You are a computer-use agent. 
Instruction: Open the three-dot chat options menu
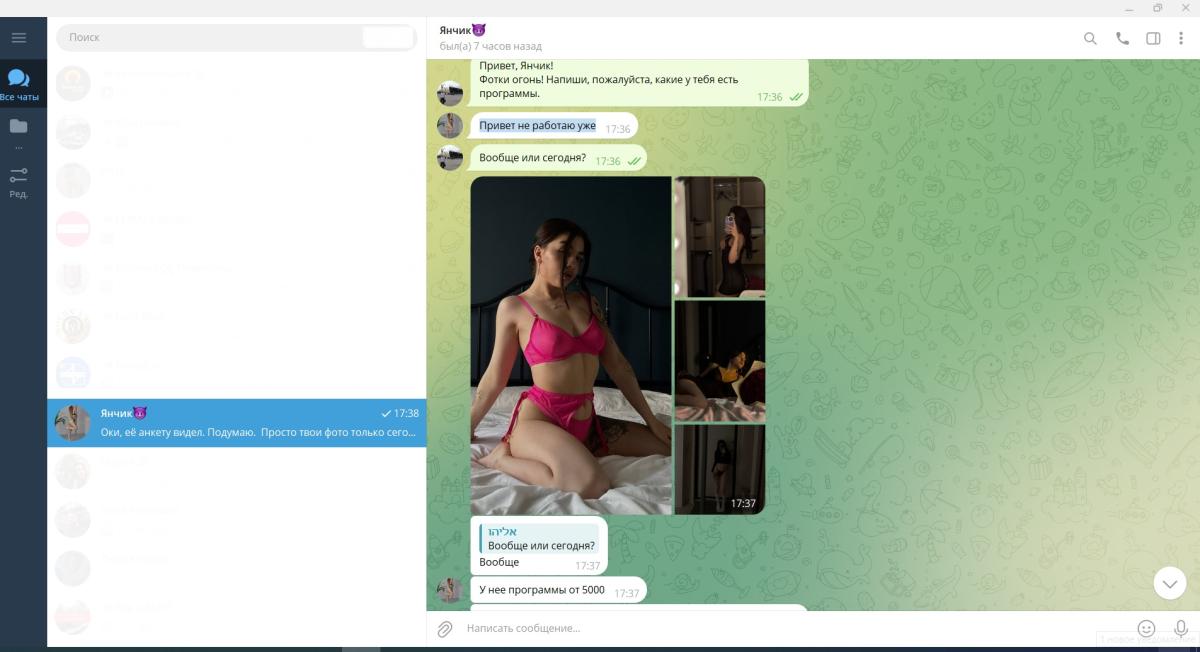[1183, 39]
